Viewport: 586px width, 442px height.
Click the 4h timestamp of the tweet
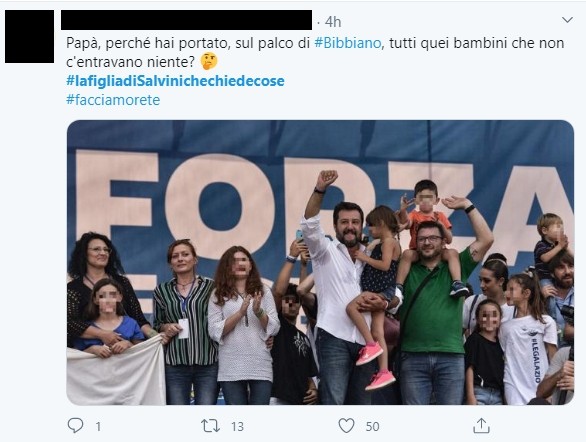(x=333, y=22)
